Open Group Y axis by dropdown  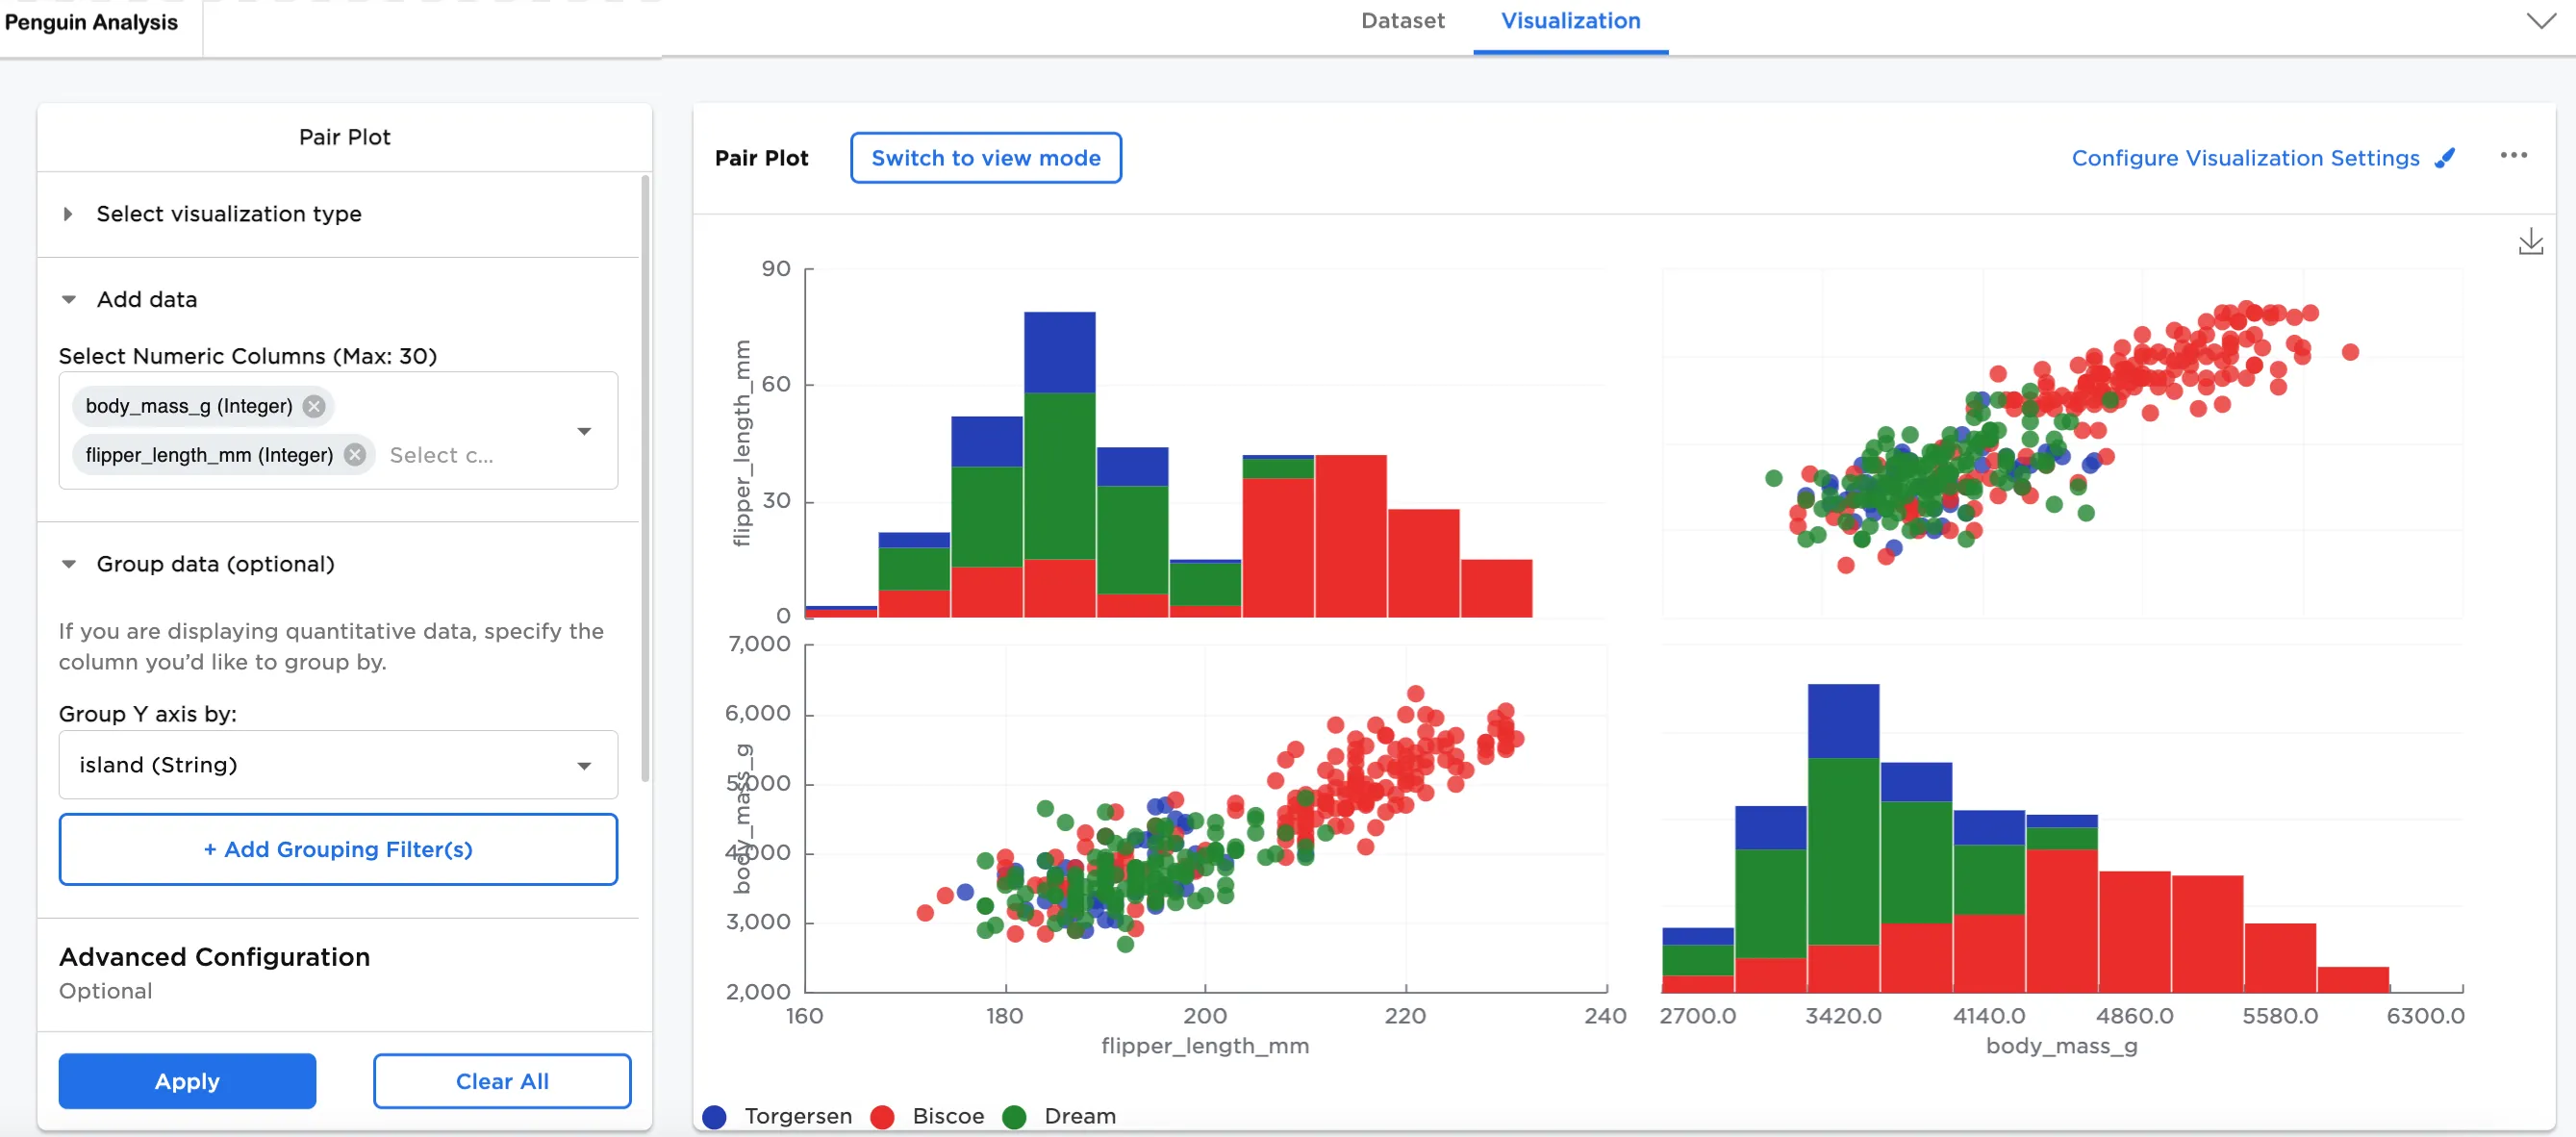click(x=584, y=765)
